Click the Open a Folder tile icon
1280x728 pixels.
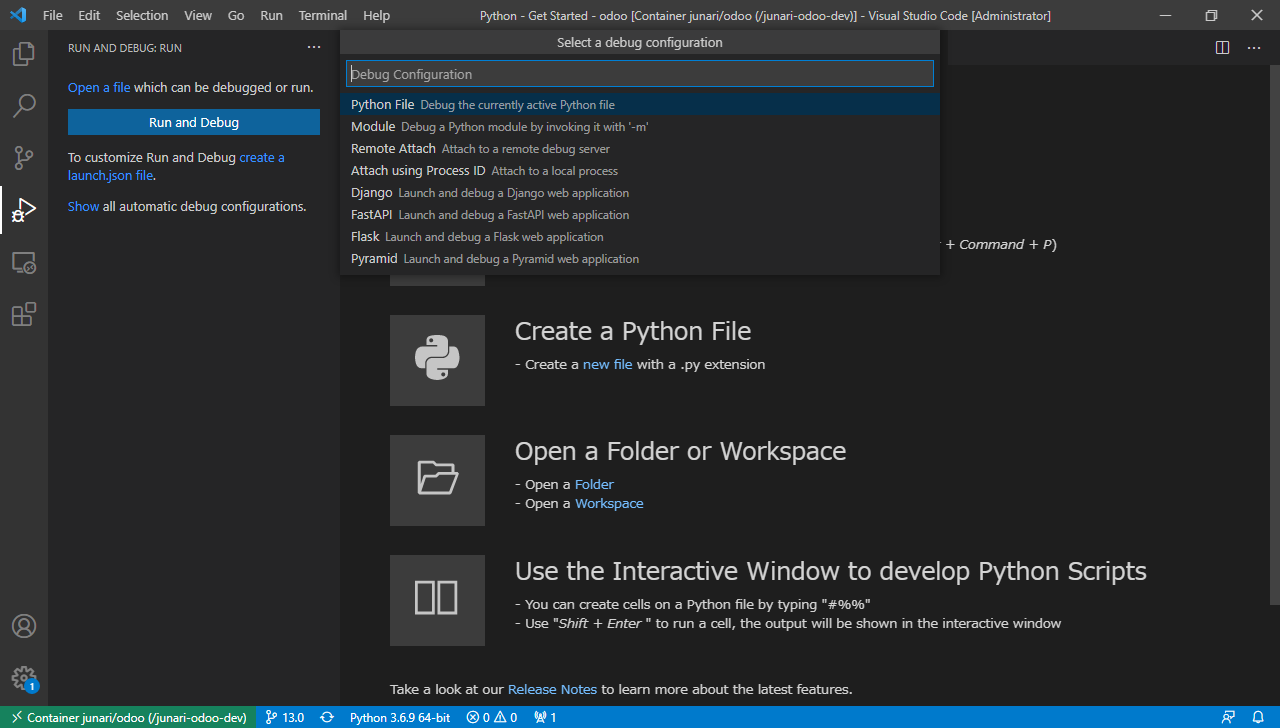[437, 480]
